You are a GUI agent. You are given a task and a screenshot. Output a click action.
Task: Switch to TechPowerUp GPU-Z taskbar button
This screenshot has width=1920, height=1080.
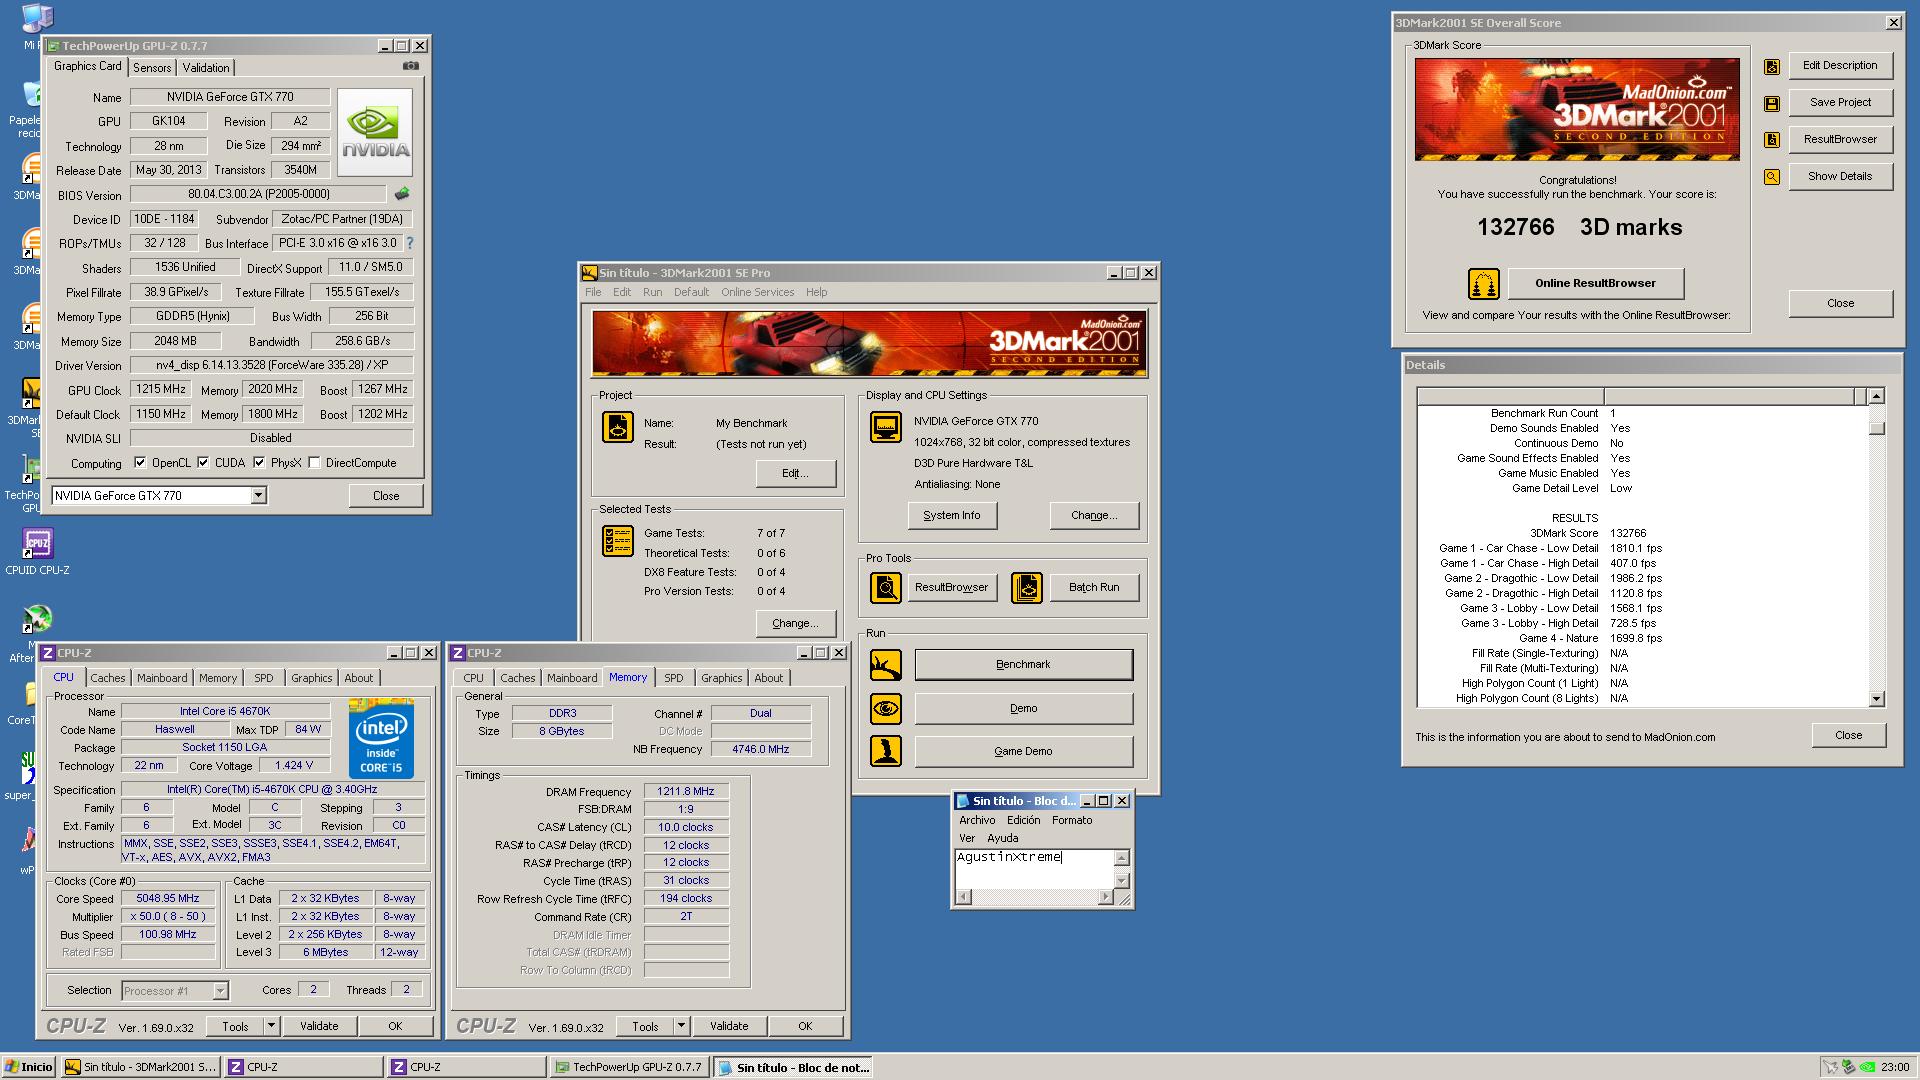pos(630,1067)
